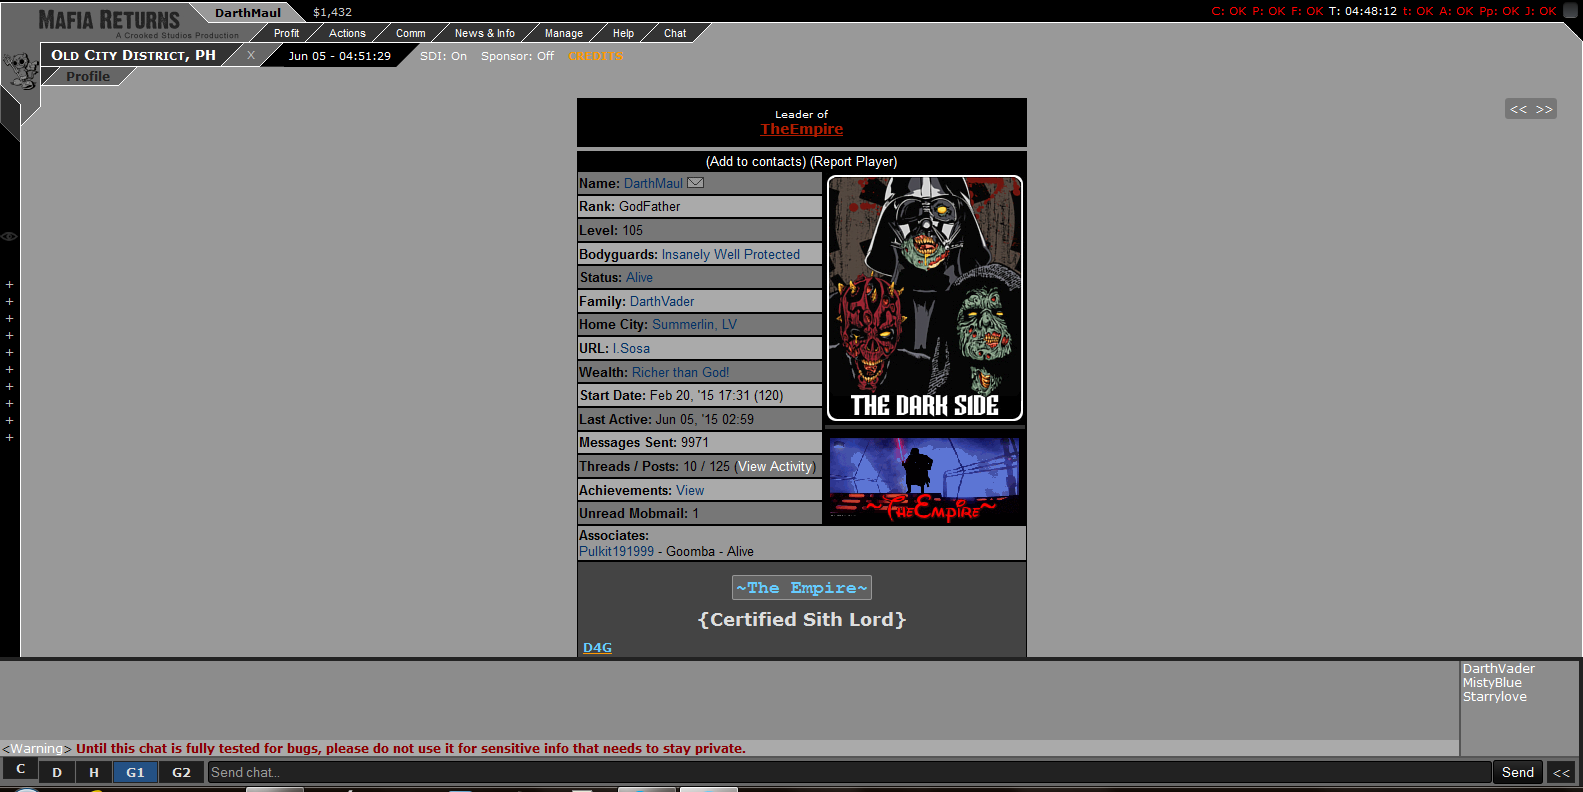Click the Summerlin, LV home city link
The image size is (1583, 792).
pyautogui.click(x=694, y=324)
